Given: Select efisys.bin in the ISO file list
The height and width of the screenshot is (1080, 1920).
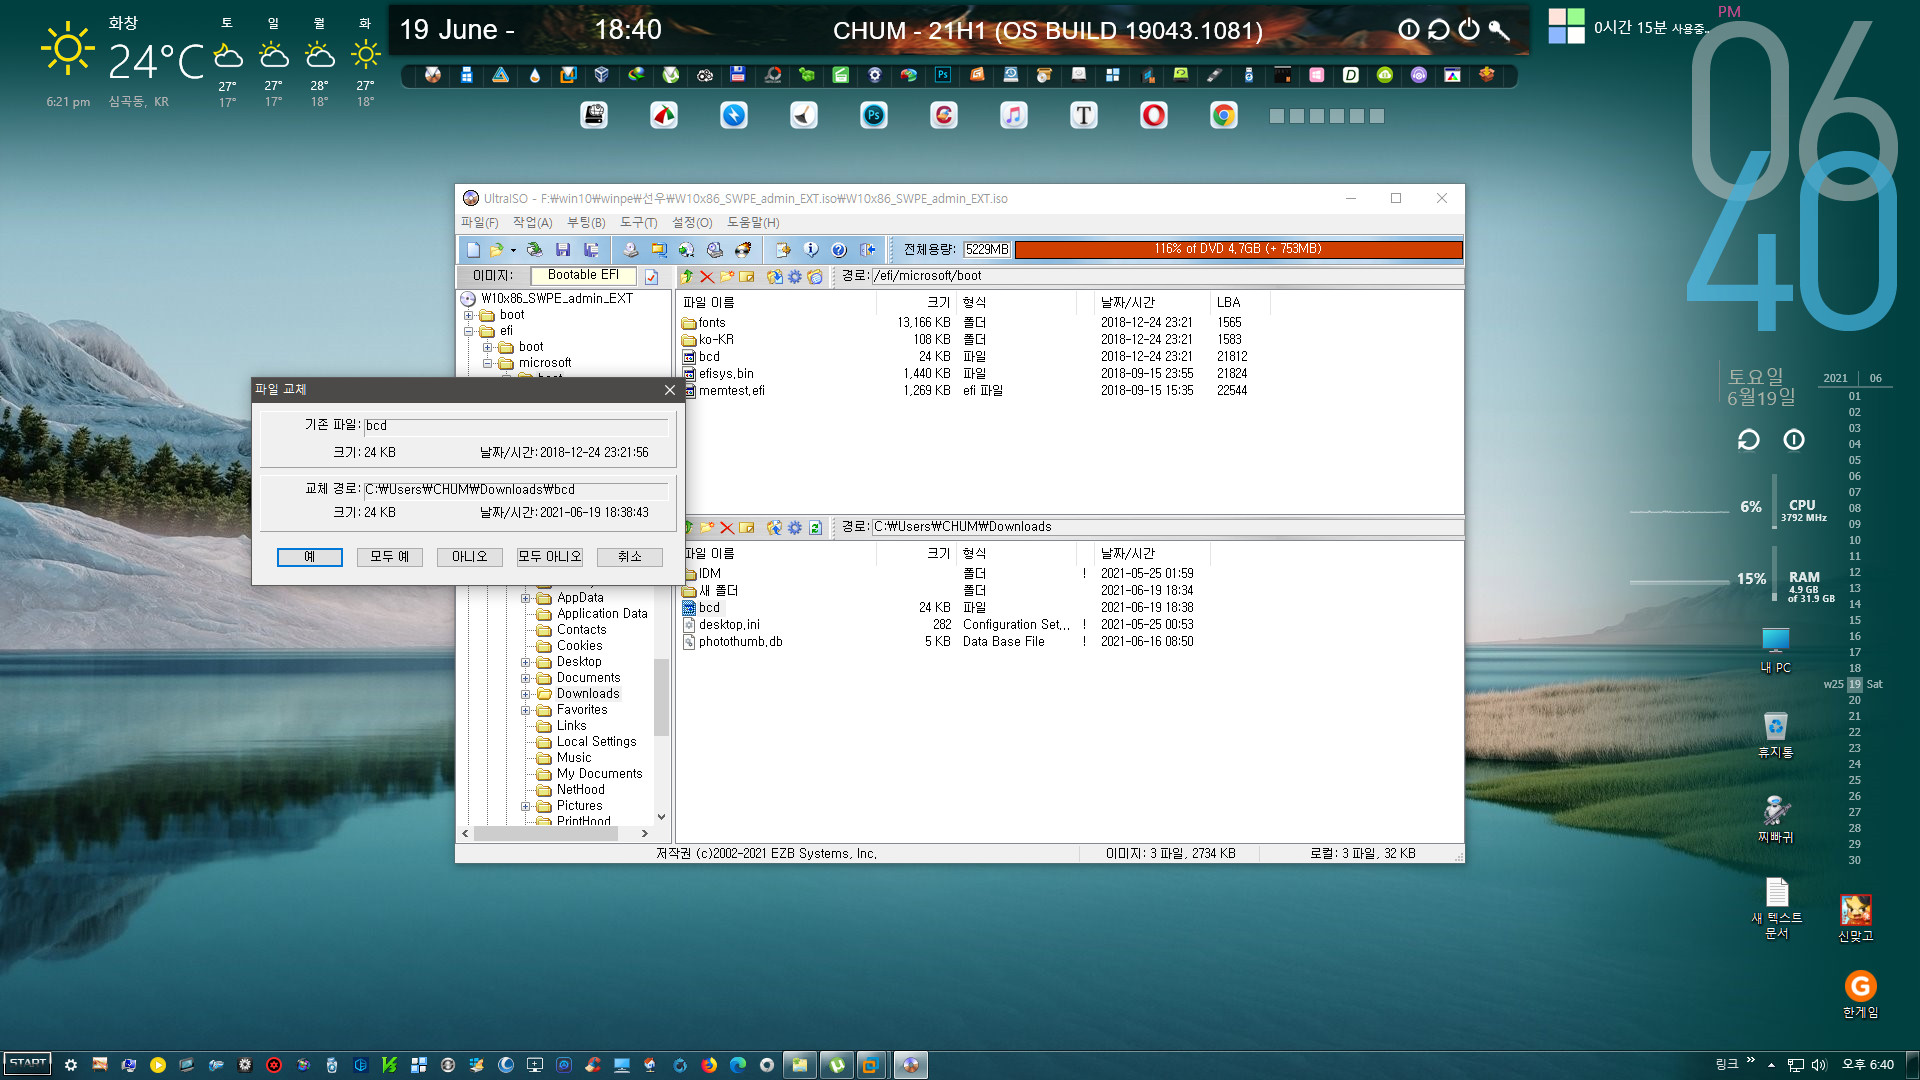Looking at the screenshot, I should click(x=727, y=374).
